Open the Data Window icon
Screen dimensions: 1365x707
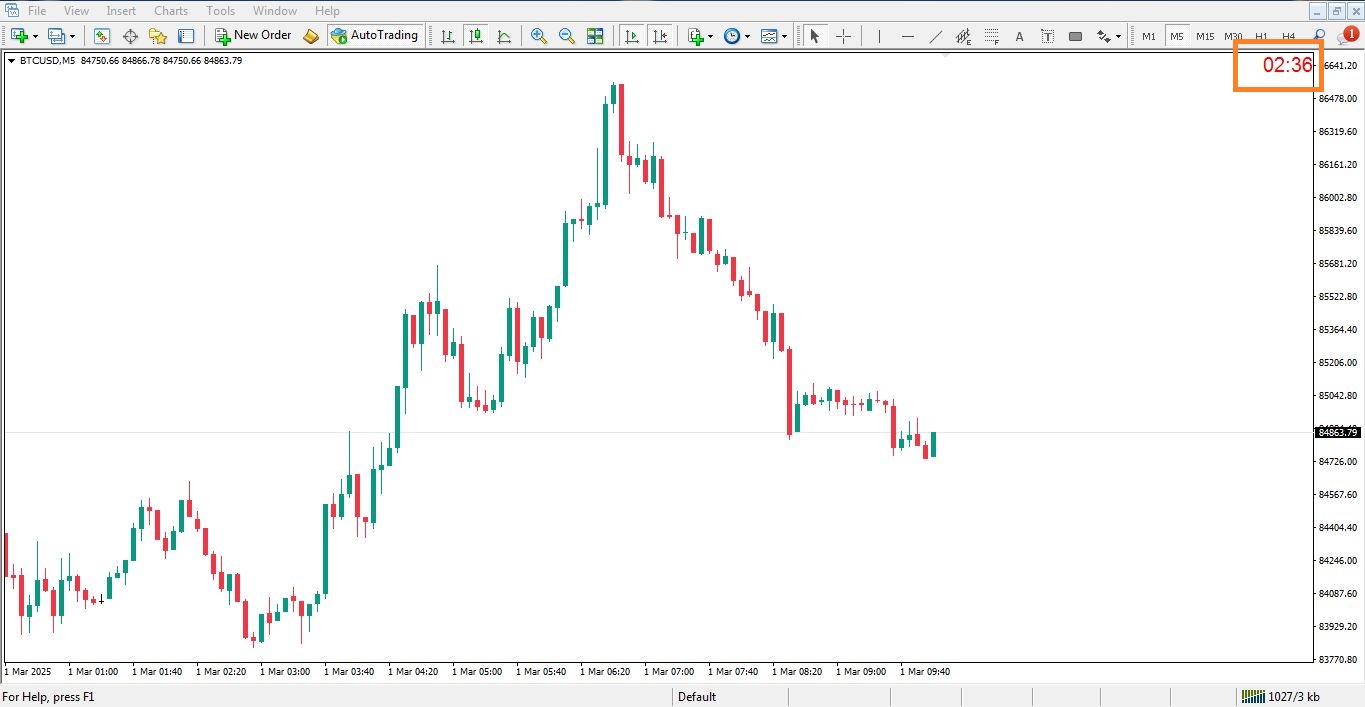point(129,36)
